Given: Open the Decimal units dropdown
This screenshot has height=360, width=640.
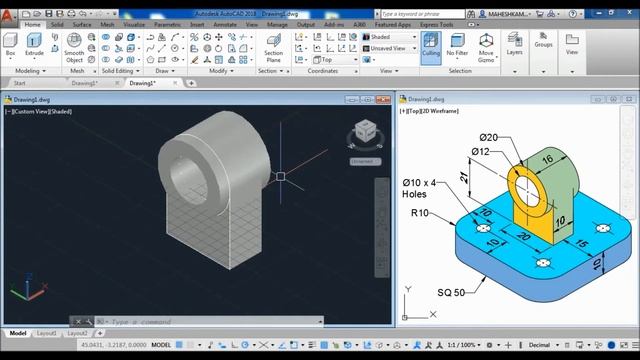Looking at the screenshot, I should coord(543,345).
